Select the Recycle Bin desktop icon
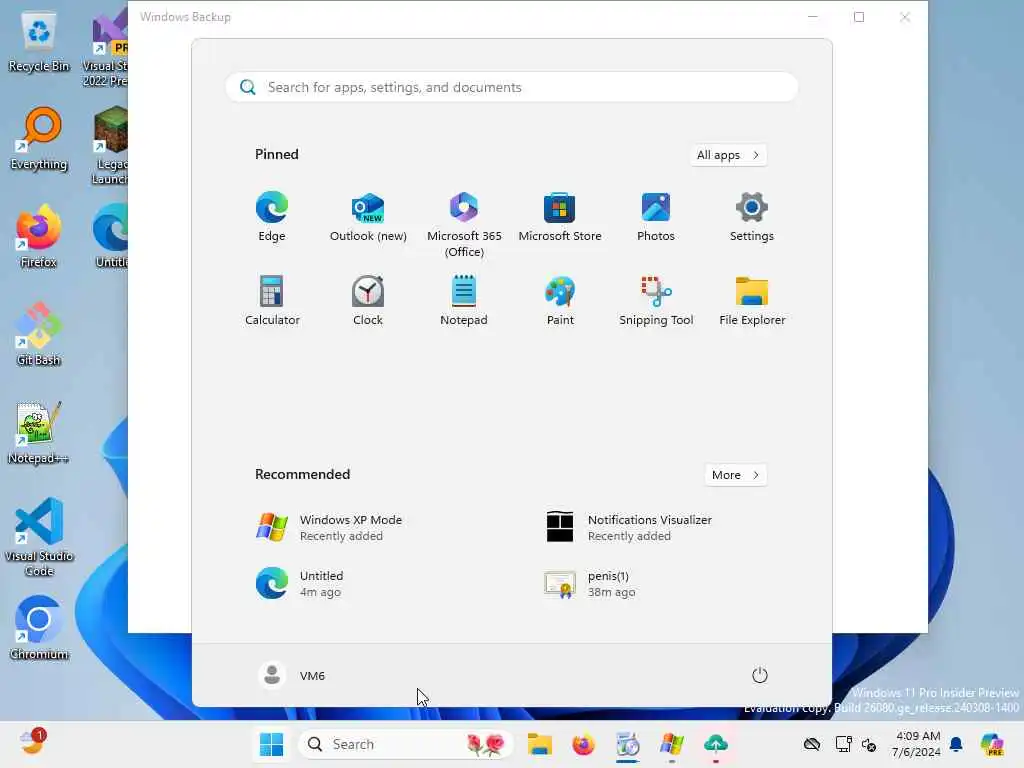This screenshot has width=1024, height=768. point(39,43)
